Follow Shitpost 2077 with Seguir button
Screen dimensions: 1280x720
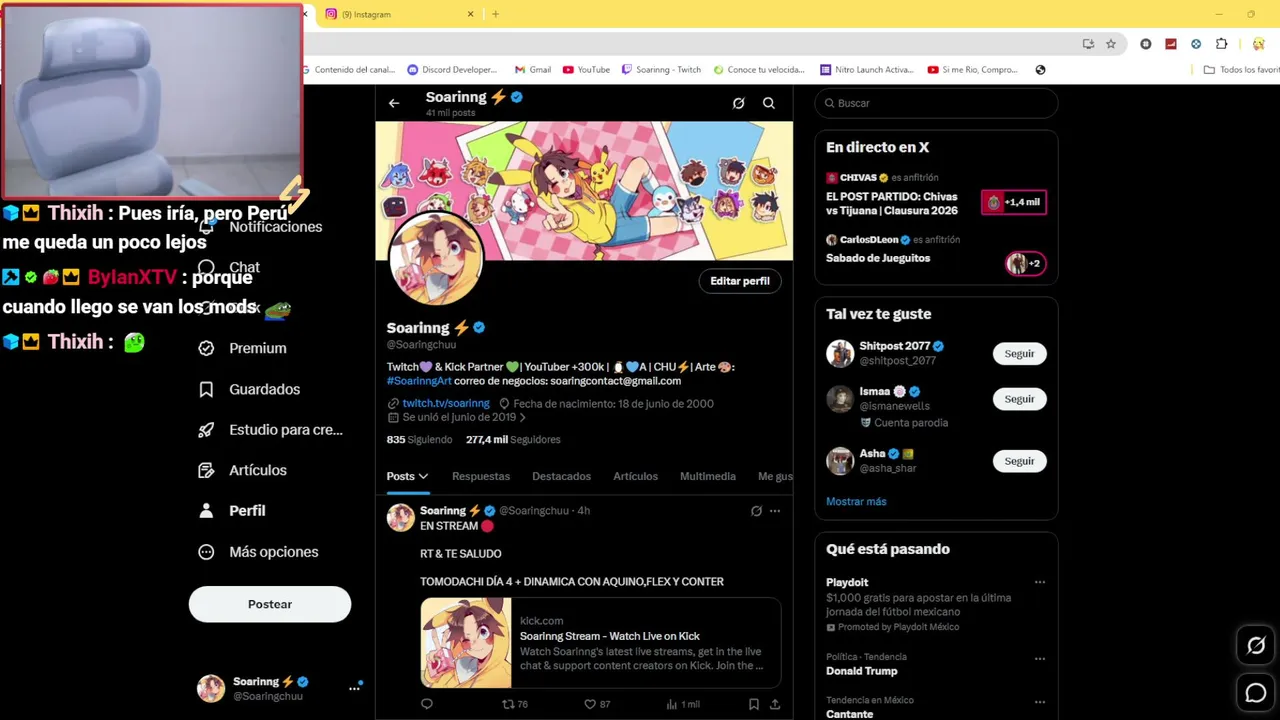[1019, 353]
